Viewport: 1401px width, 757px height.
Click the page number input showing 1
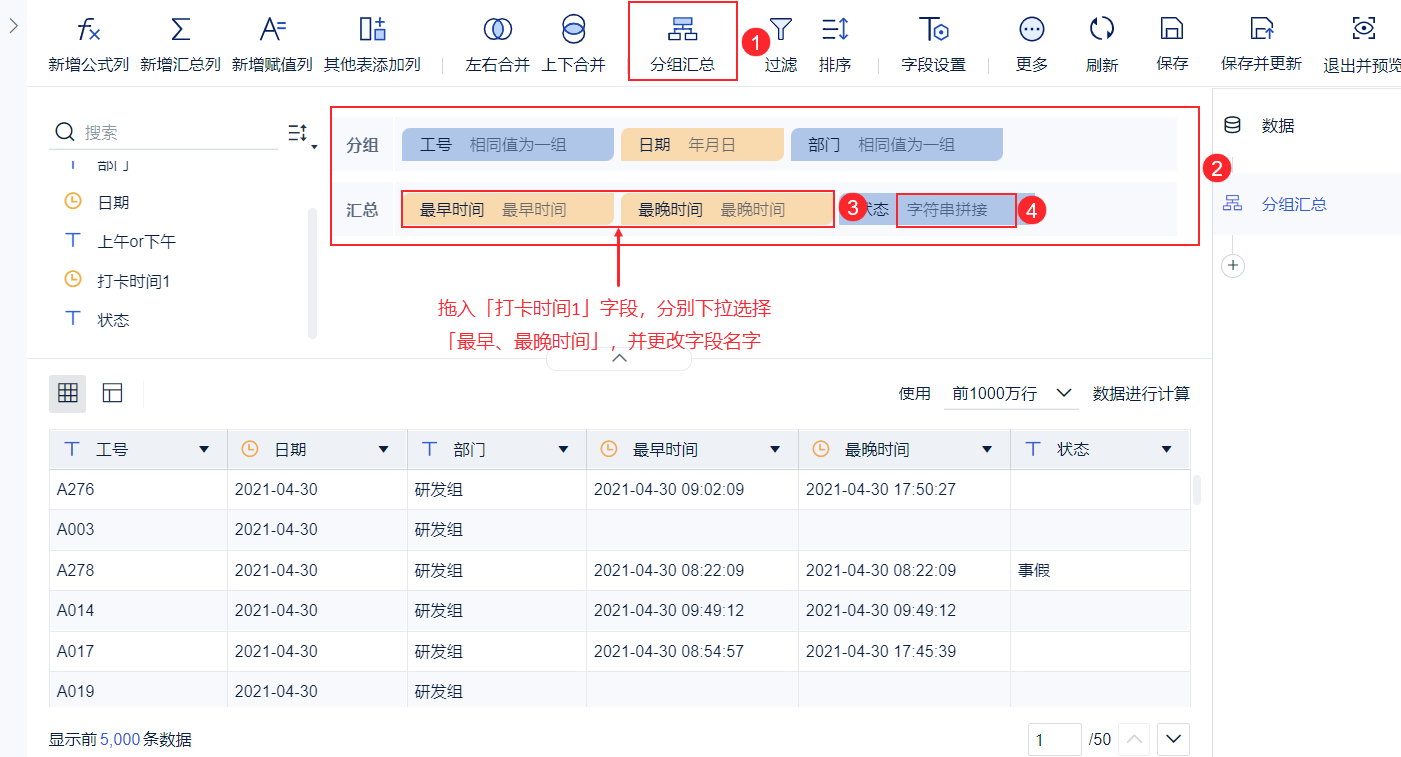click(1055, 740)
